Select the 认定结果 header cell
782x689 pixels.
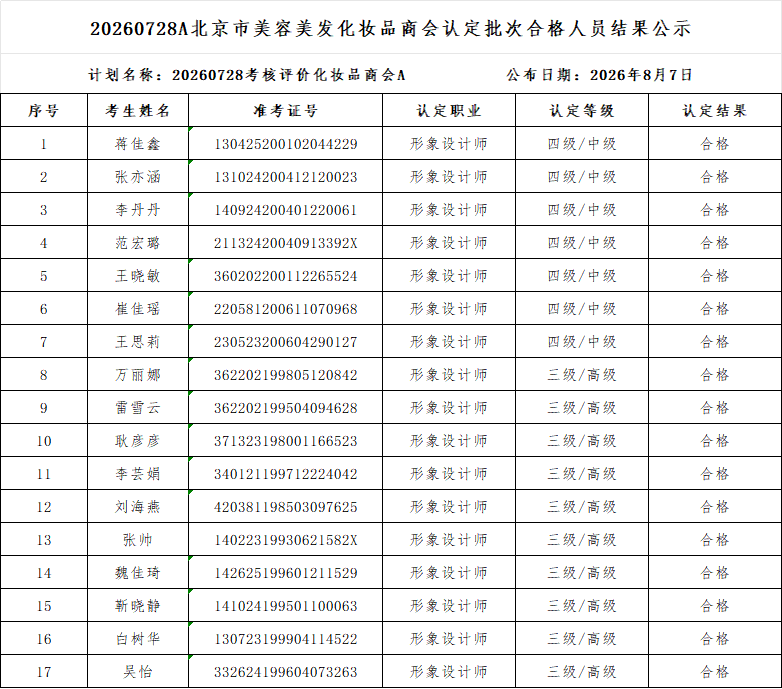pos(715,110)
